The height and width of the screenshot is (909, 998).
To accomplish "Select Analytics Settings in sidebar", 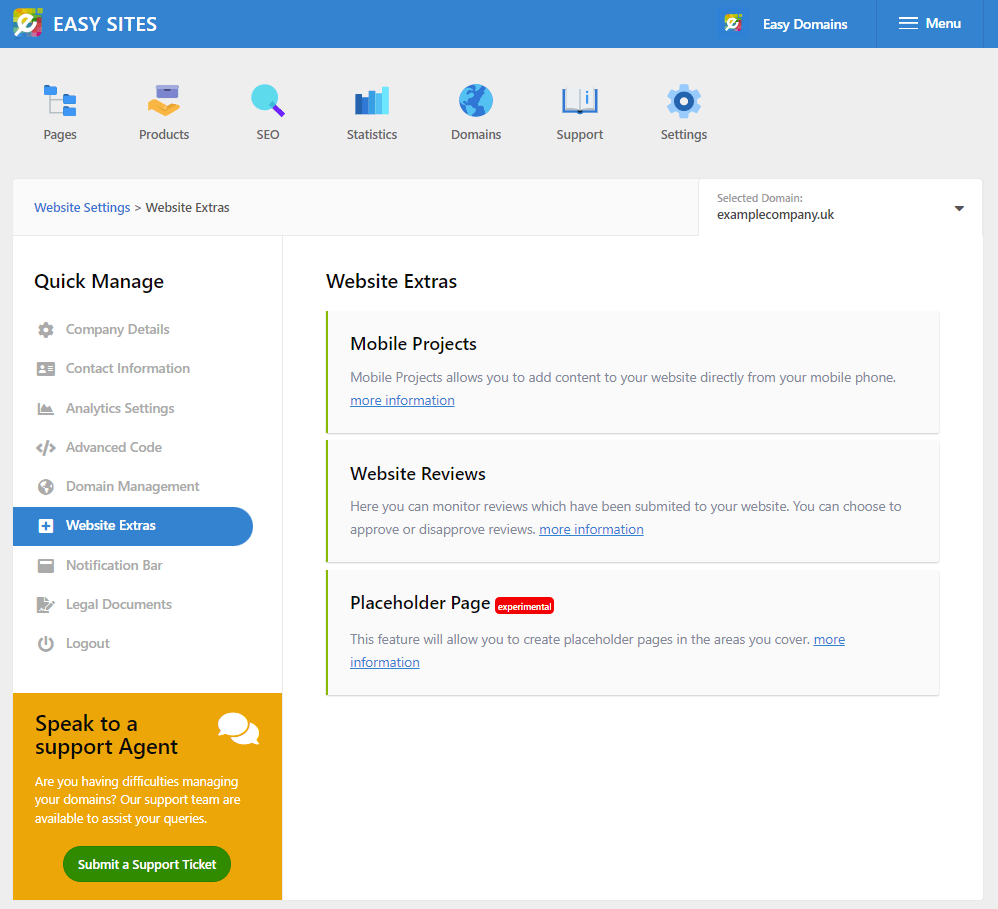I will pyautogui.click(x=120, y=409).
